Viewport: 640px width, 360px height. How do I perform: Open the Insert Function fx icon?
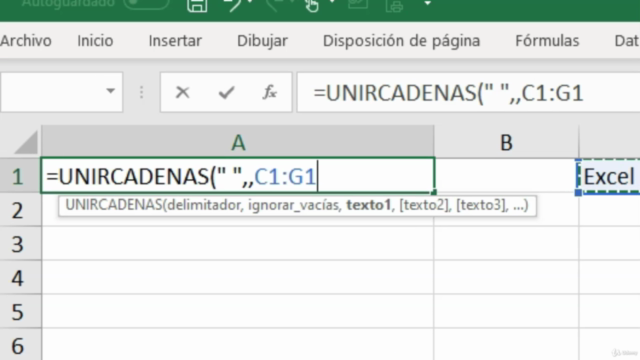point(269,93)
